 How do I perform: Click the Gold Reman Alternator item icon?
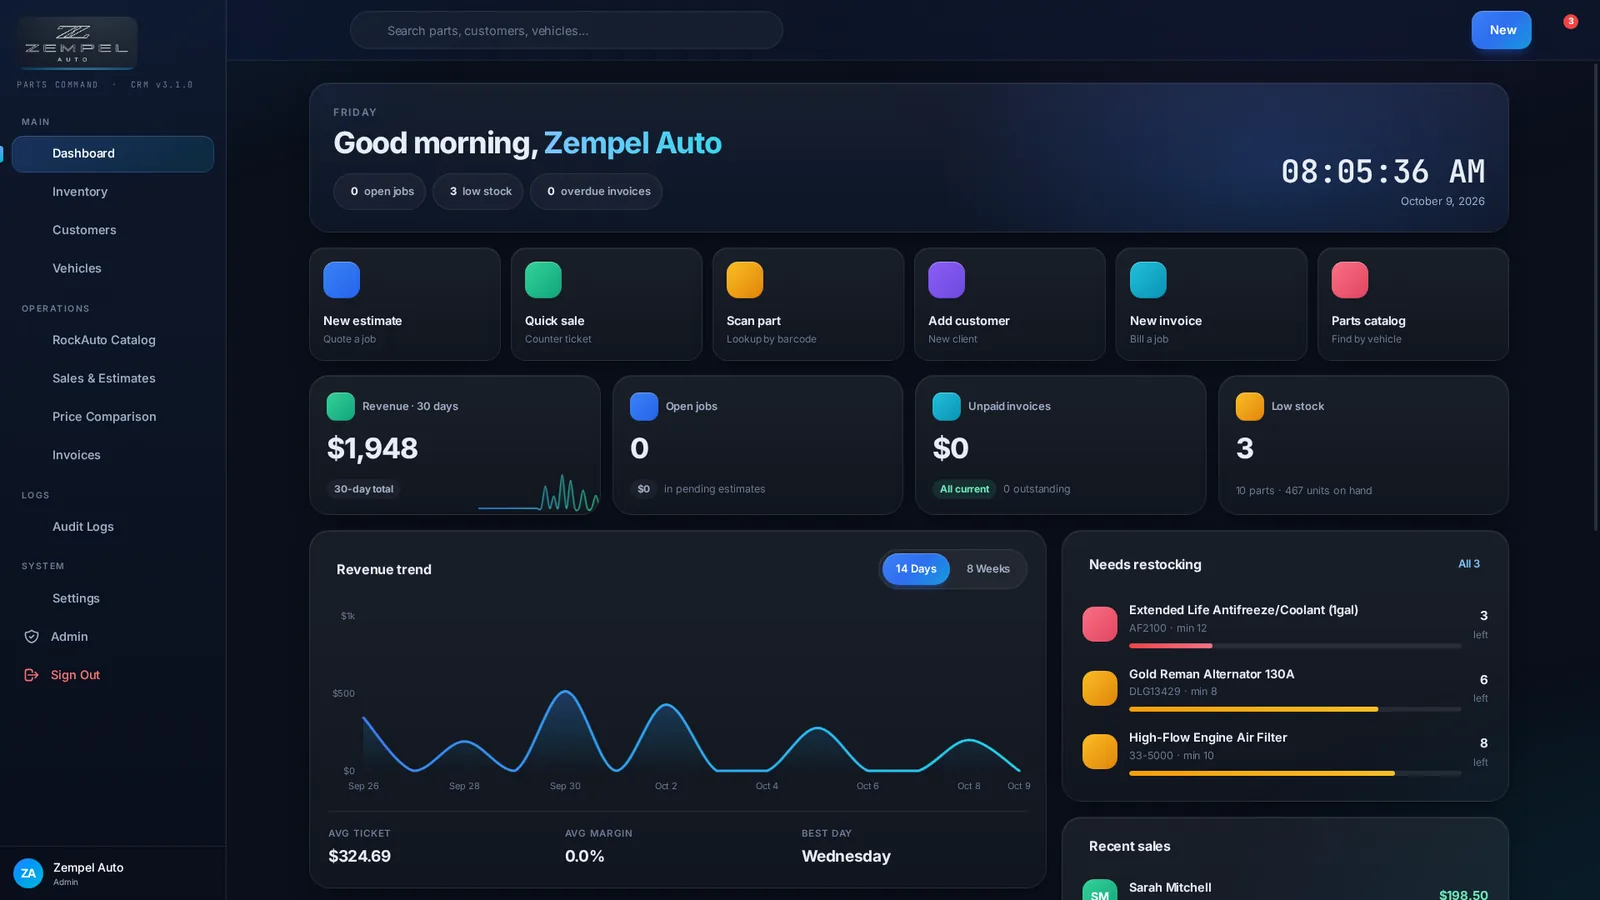click(x=1100, y=688)
